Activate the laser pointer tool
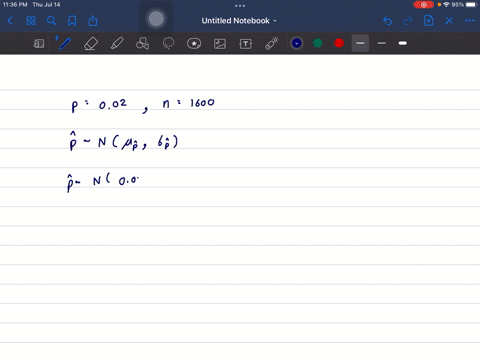The image size is (480, 360). 272,43
